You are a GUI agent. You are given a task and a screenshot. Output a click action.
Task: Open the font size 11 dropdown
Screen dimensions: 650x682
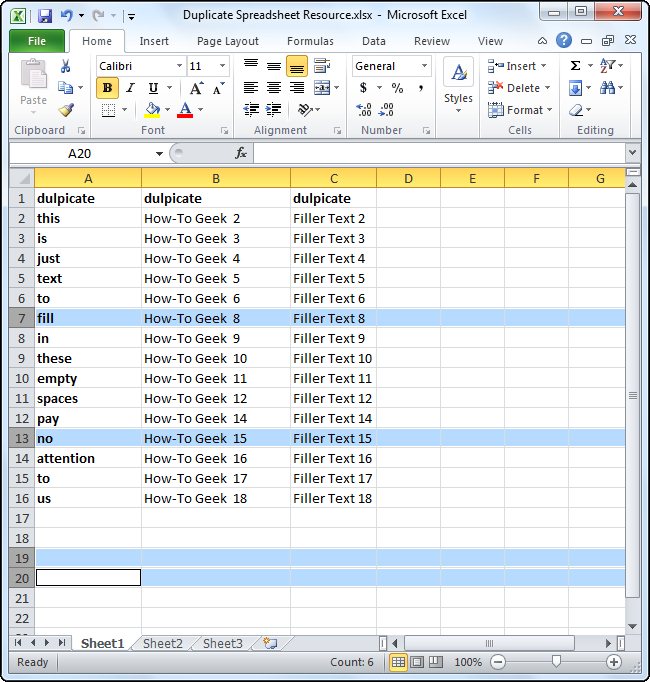tap(222, 66)
